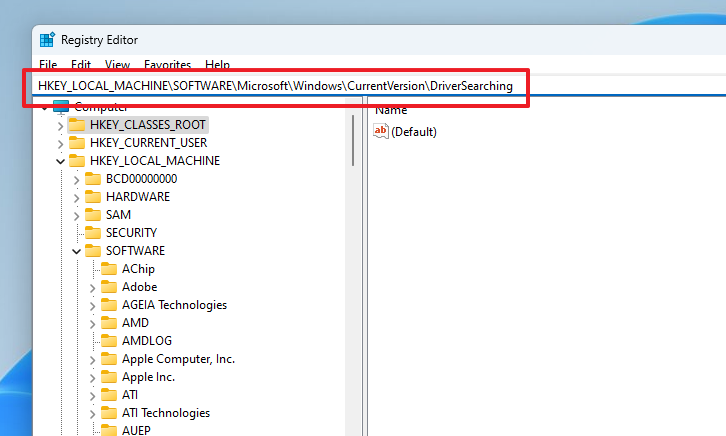
Task: Select the AUEP key label
Action: click(x=136, y=430)
